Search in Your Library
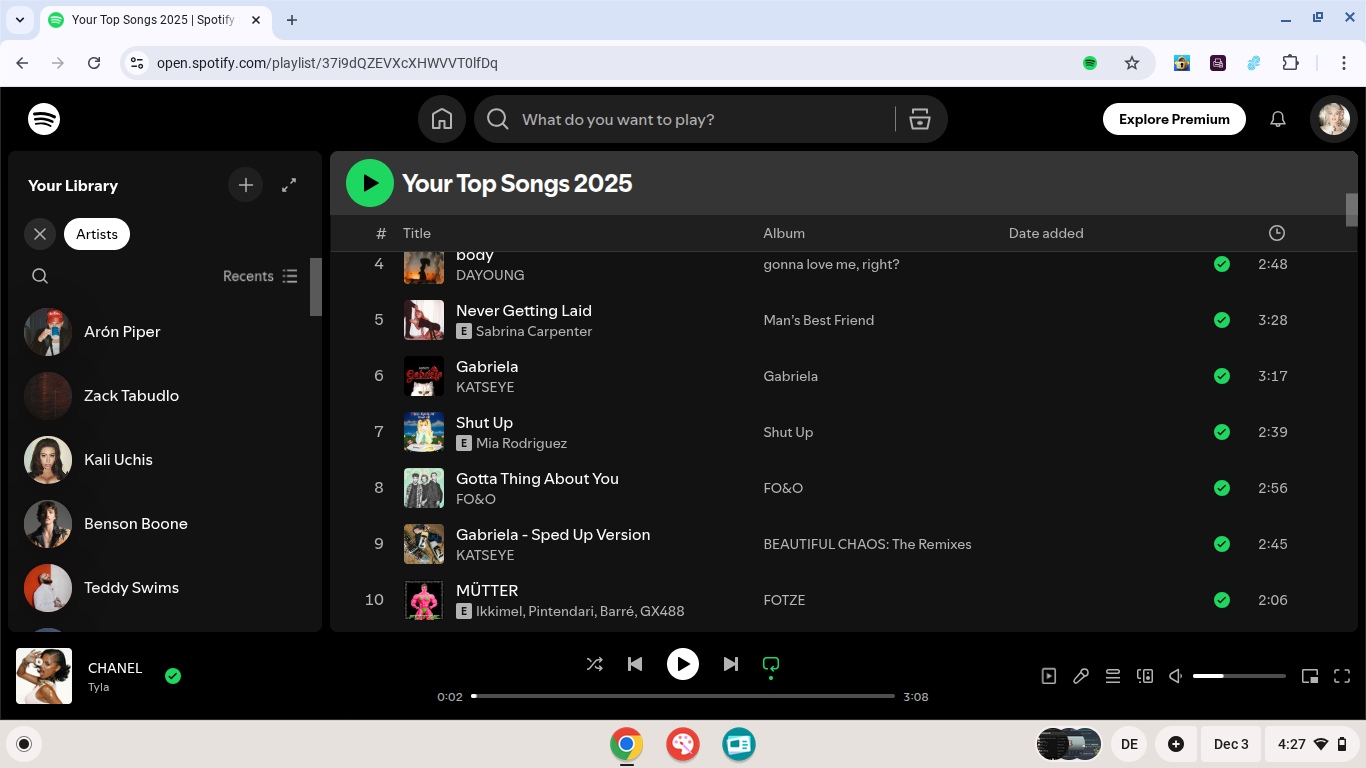Viewport: 1366px width, 768px height. [40, 276]
